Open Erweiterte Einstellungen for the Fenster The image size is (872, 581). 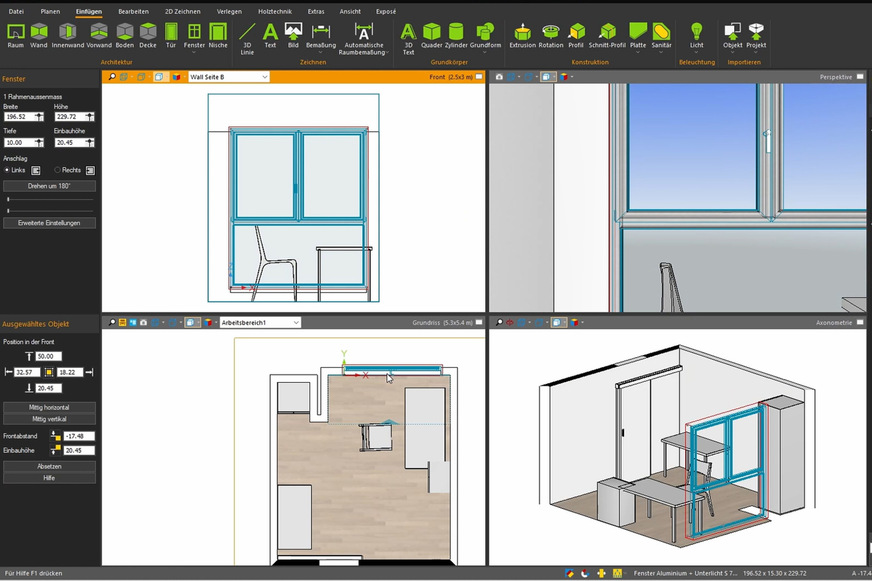tap(50, 222)
